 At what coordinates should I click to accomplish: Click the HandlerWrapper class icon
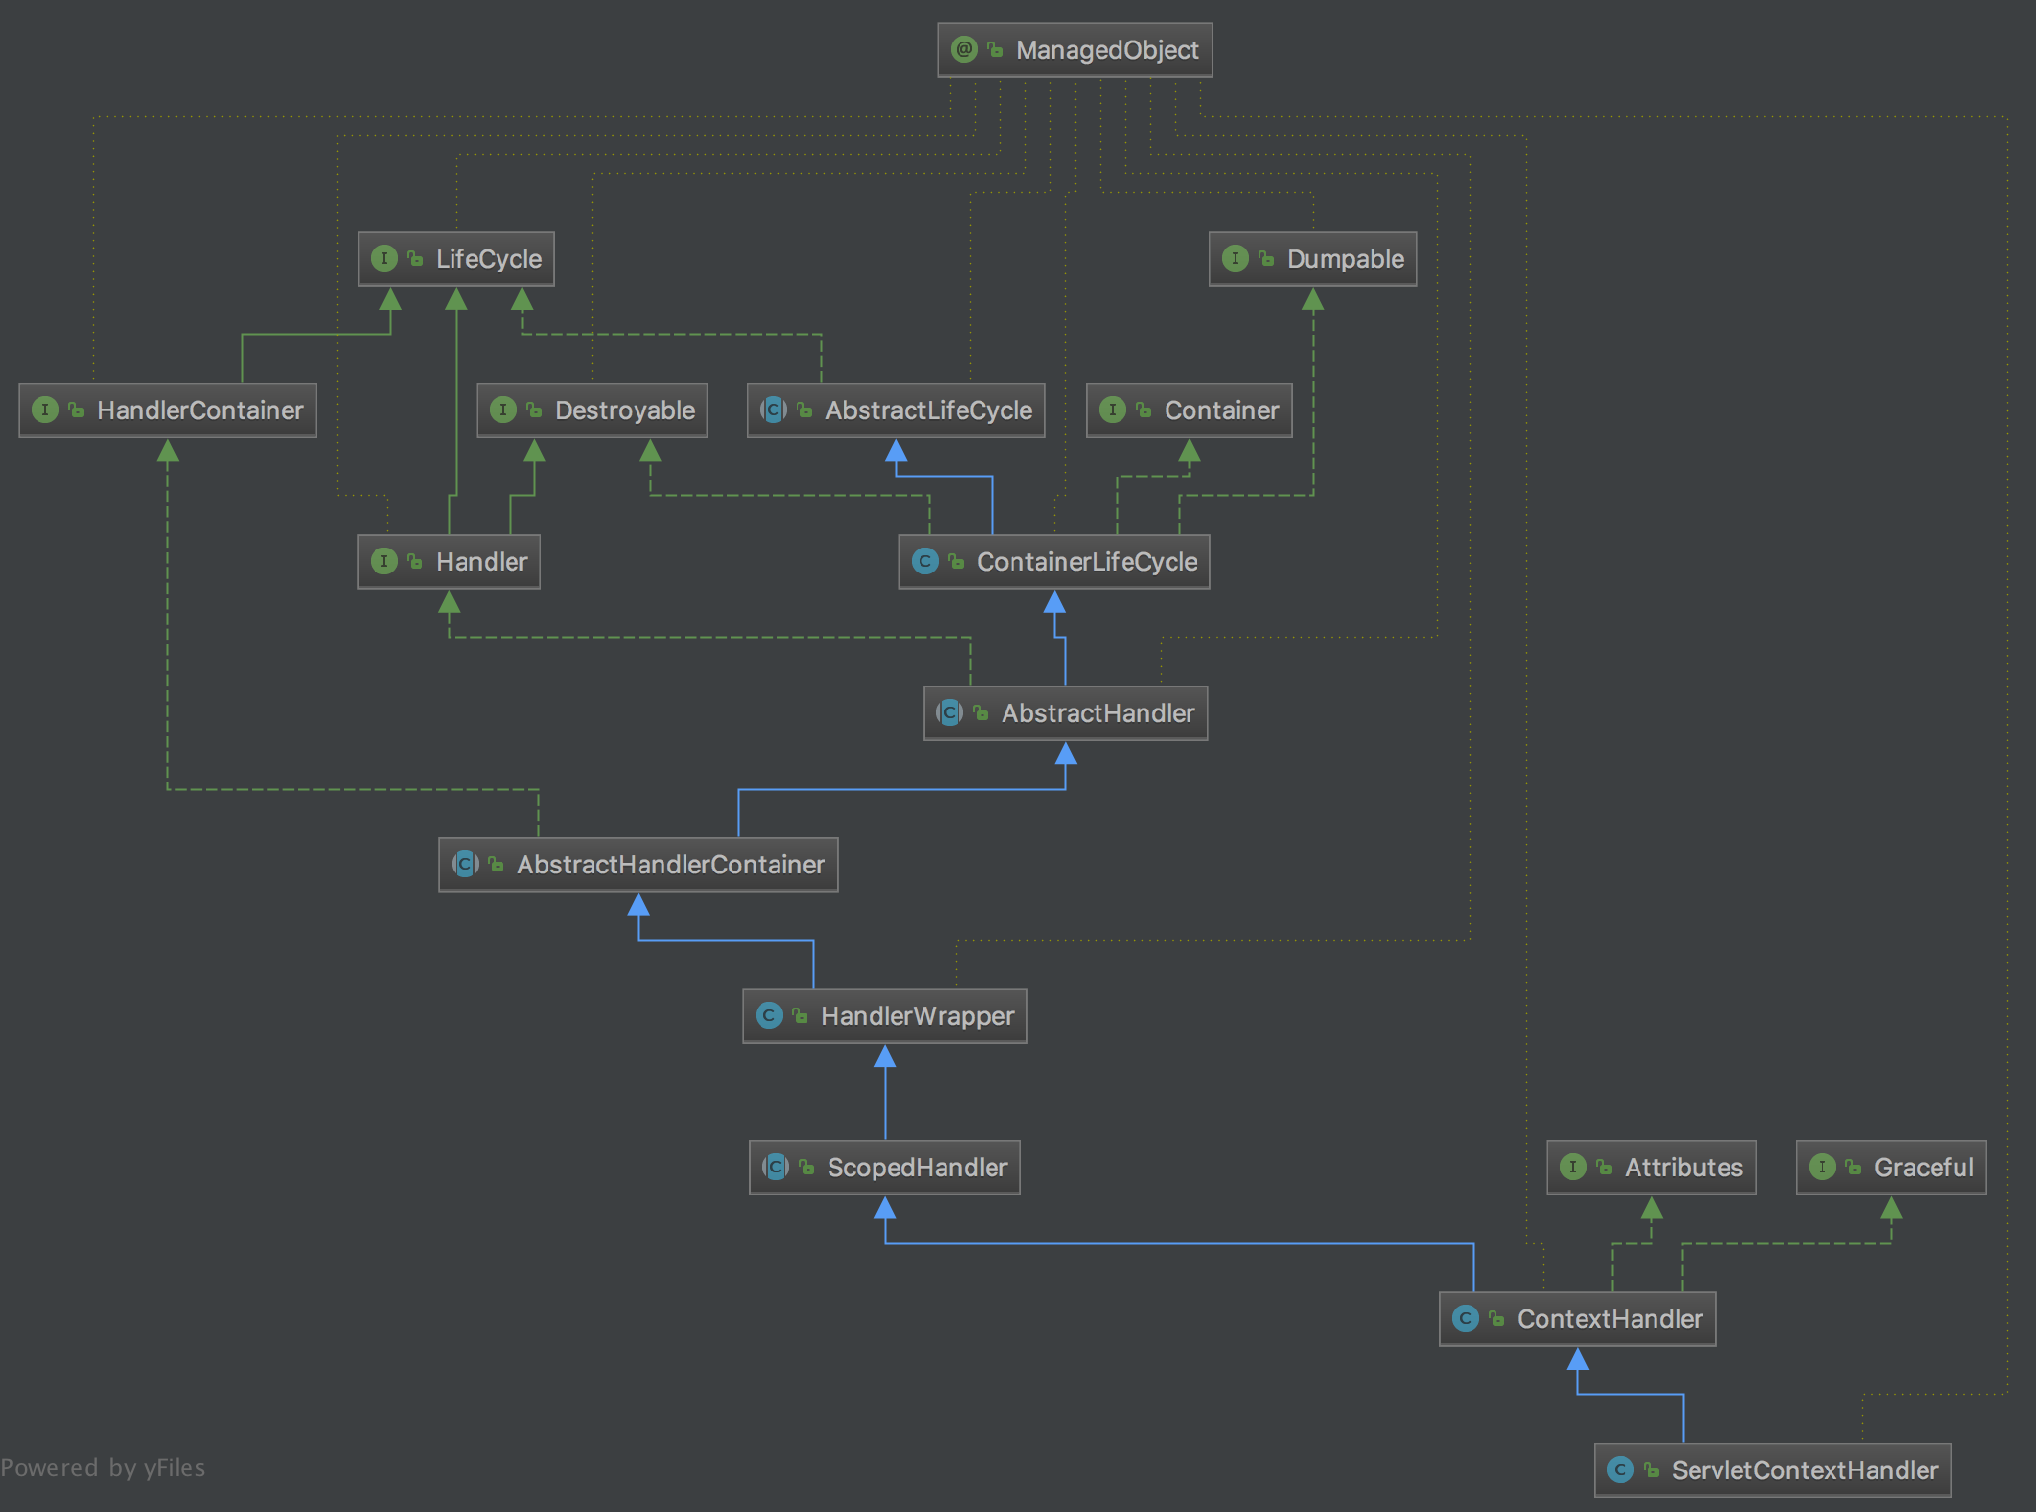(x=769, y=1016)
